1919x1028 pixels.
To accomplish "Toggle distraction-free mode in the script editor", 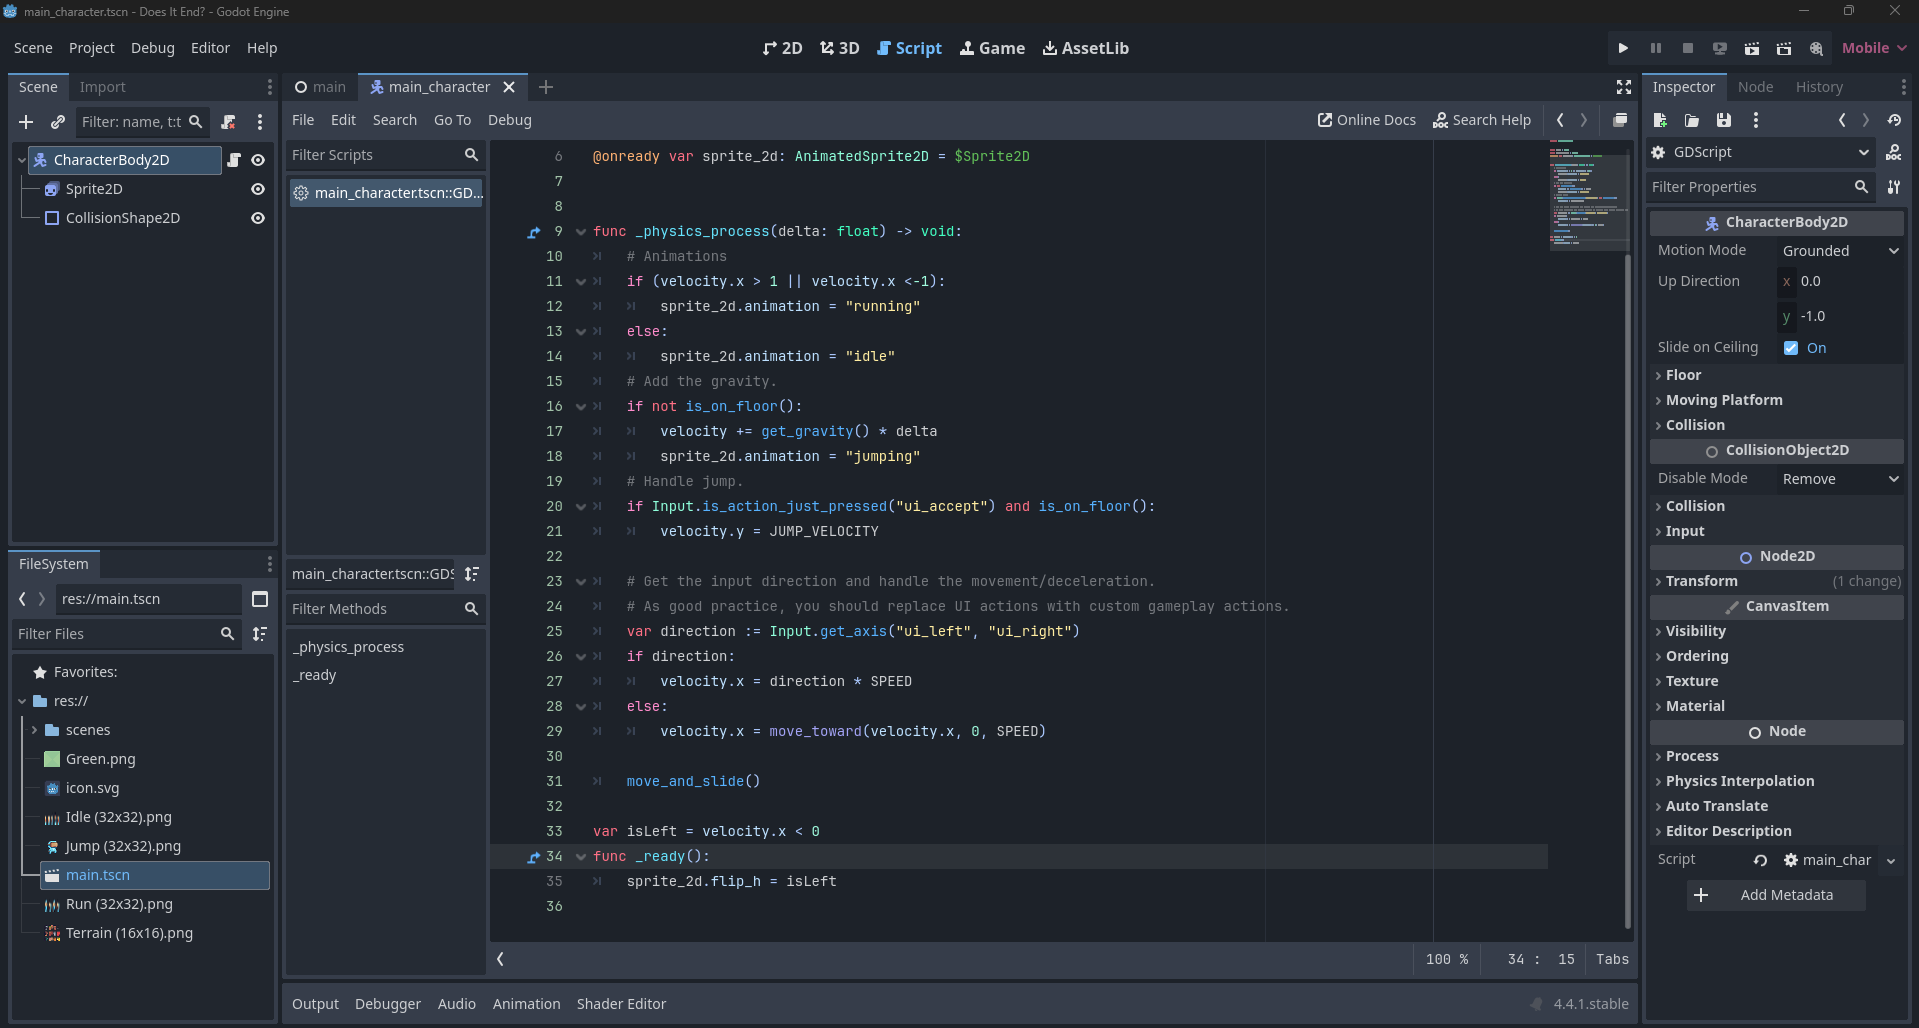I will (1624, 88).
